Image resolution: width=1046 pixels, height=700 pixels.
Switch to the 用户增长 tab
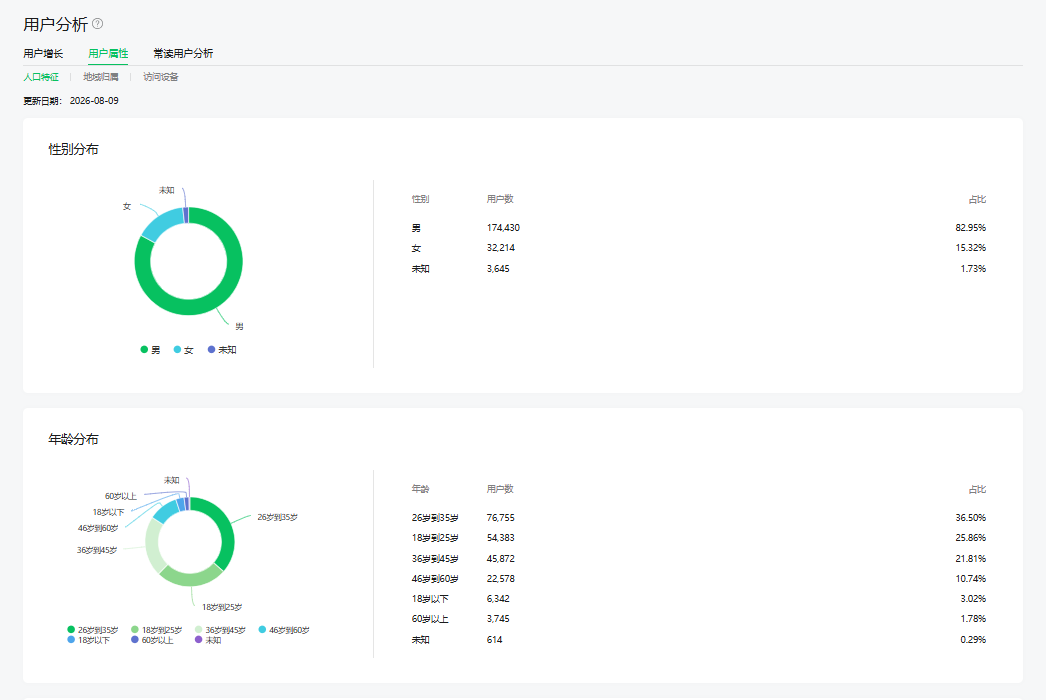(43, 53)
